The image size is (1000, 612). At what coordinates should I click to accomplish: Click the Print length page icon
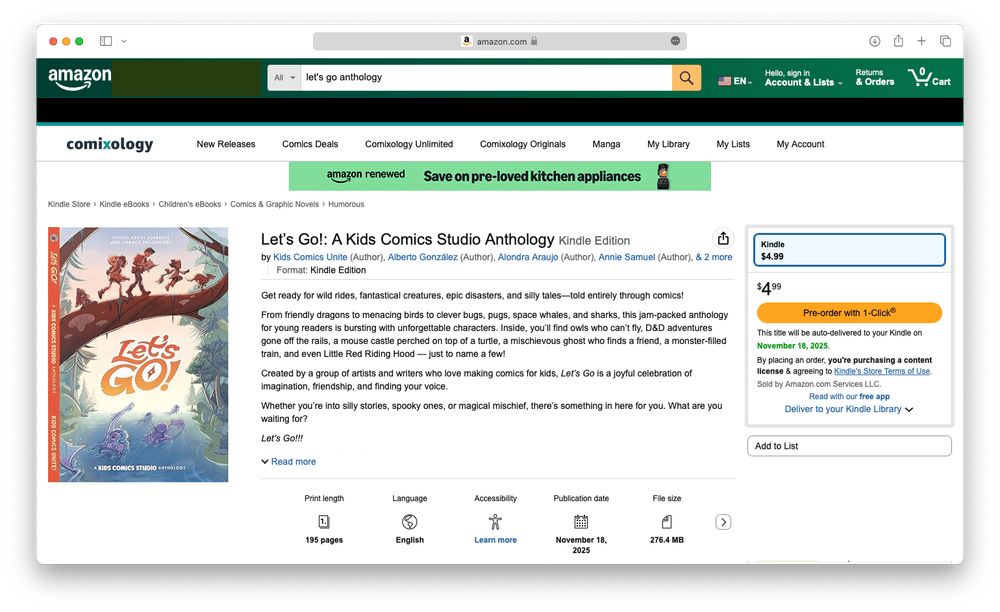(324, 522)
